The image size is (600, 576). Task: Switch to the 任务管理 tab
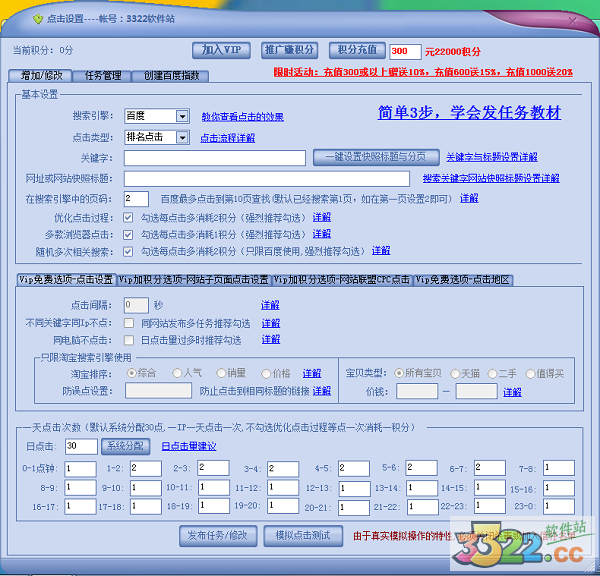pyautogui.click(x=103, y=75)
